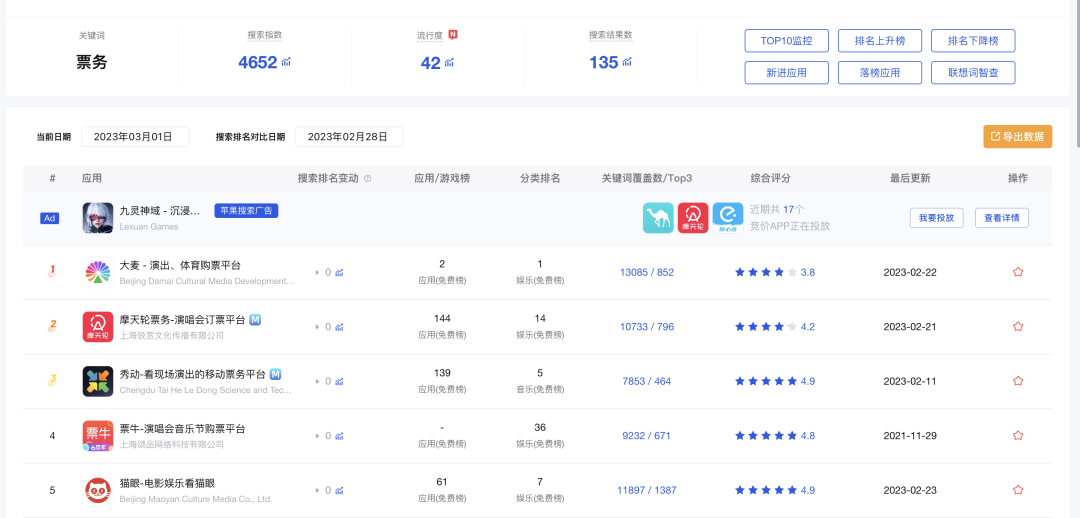
Task: Open trend chart icon beside search index 4652
Action: click(x=286, y=63)
